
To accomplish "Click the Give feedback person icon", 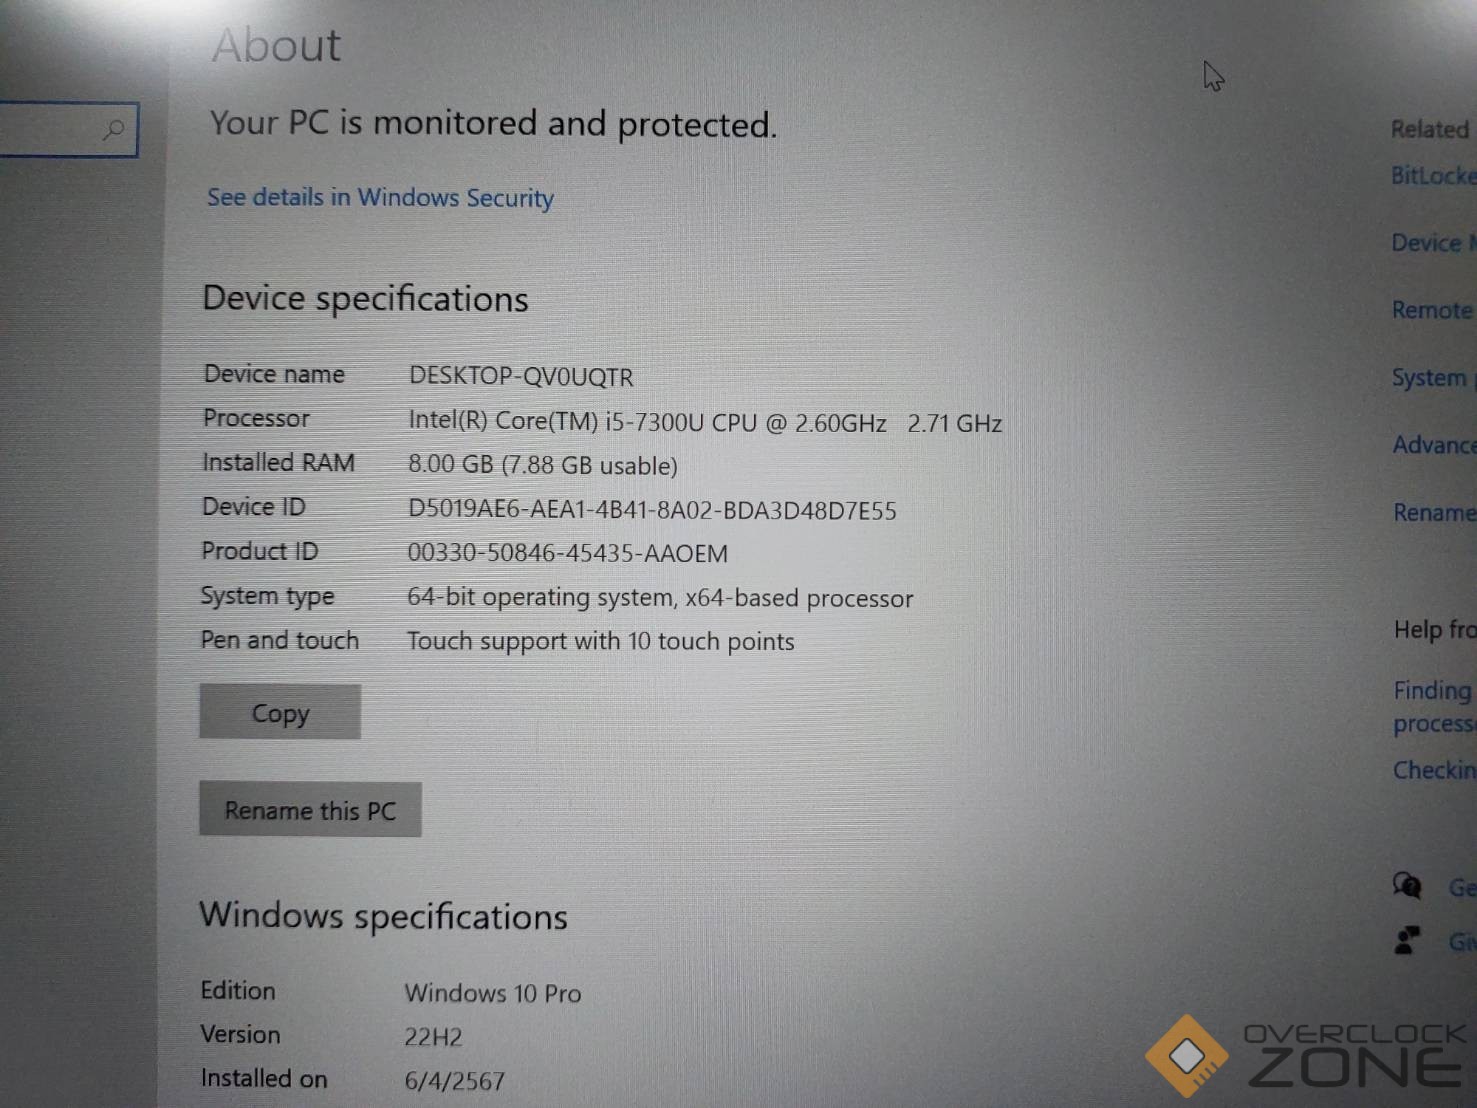I will tap(1407, 940).
